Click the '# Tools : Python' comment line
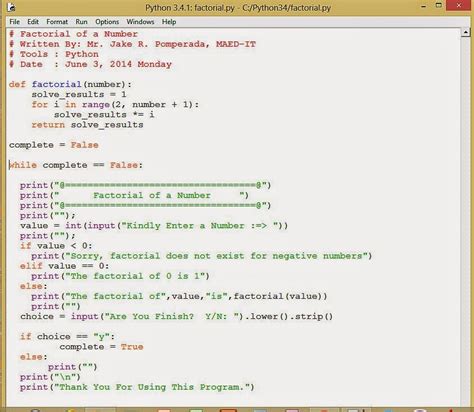 54,54
